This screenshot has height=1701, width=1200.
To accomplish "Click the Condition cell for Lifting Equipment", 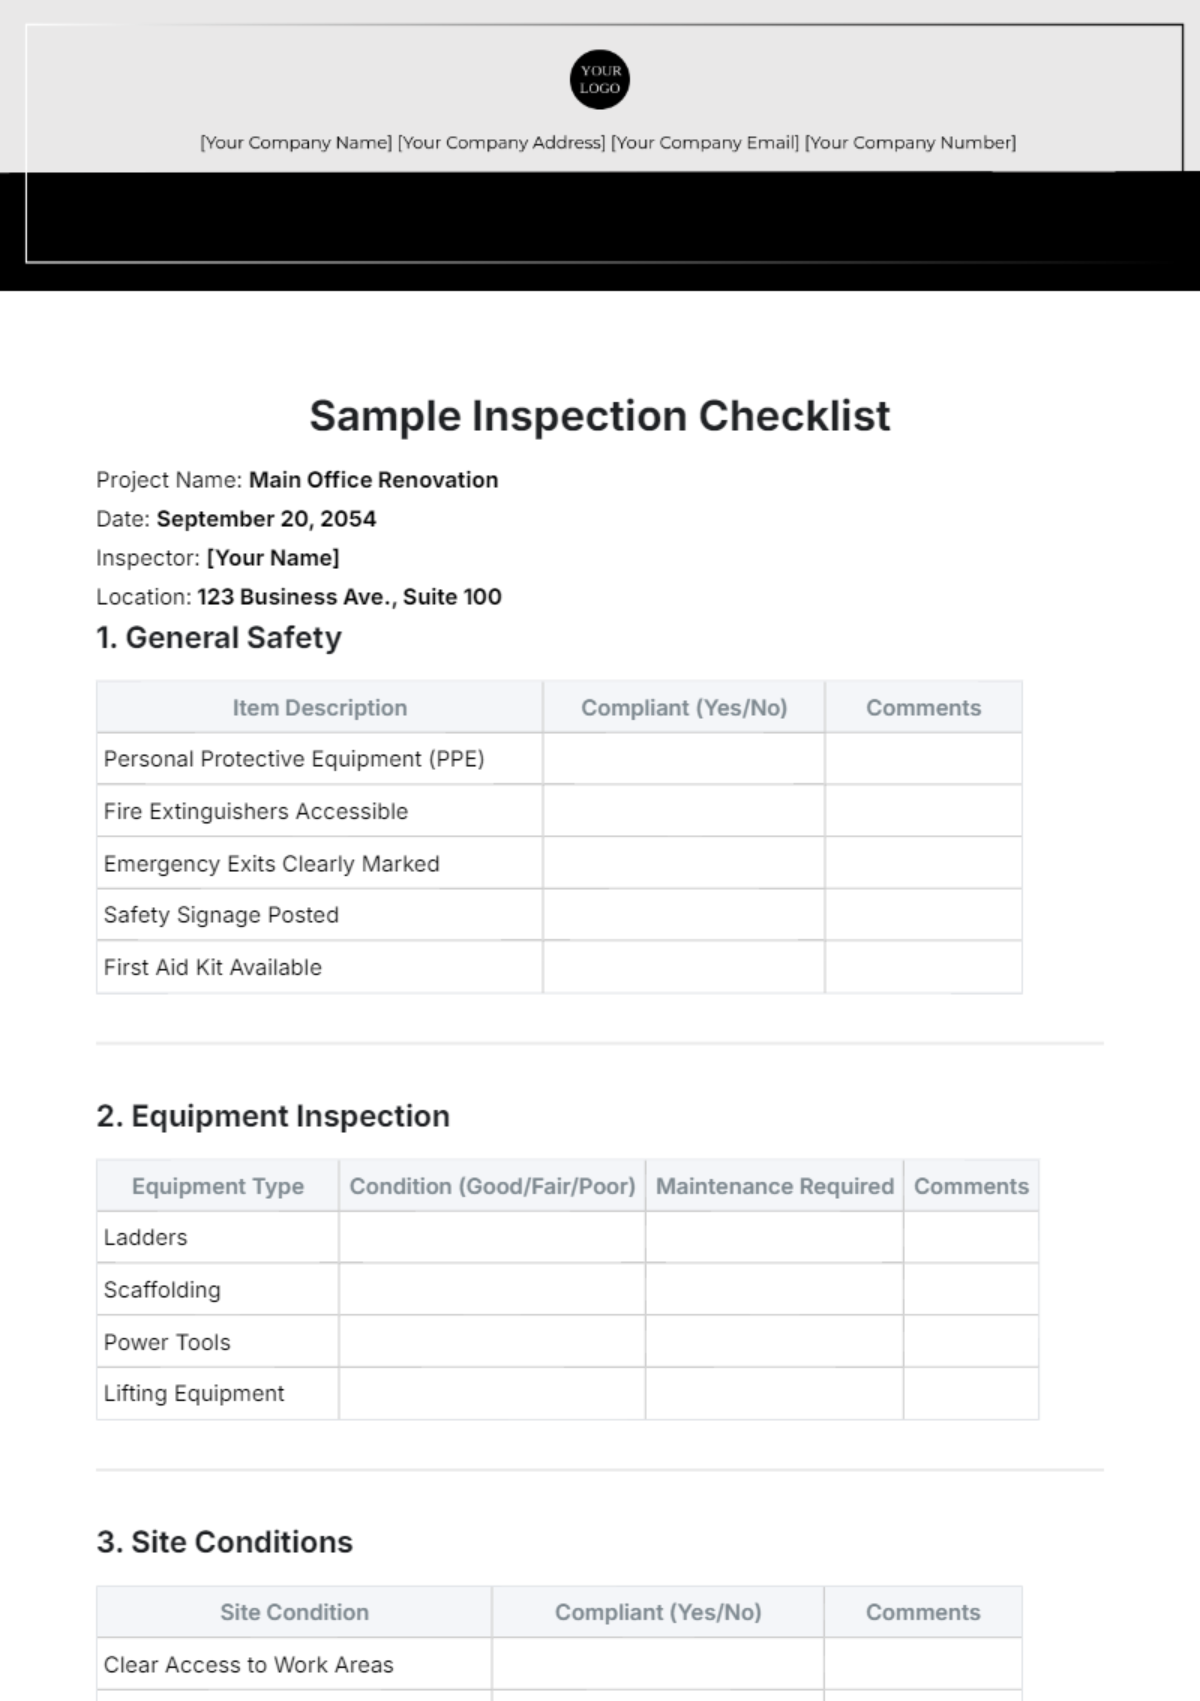I will [x=492, y=1393].
